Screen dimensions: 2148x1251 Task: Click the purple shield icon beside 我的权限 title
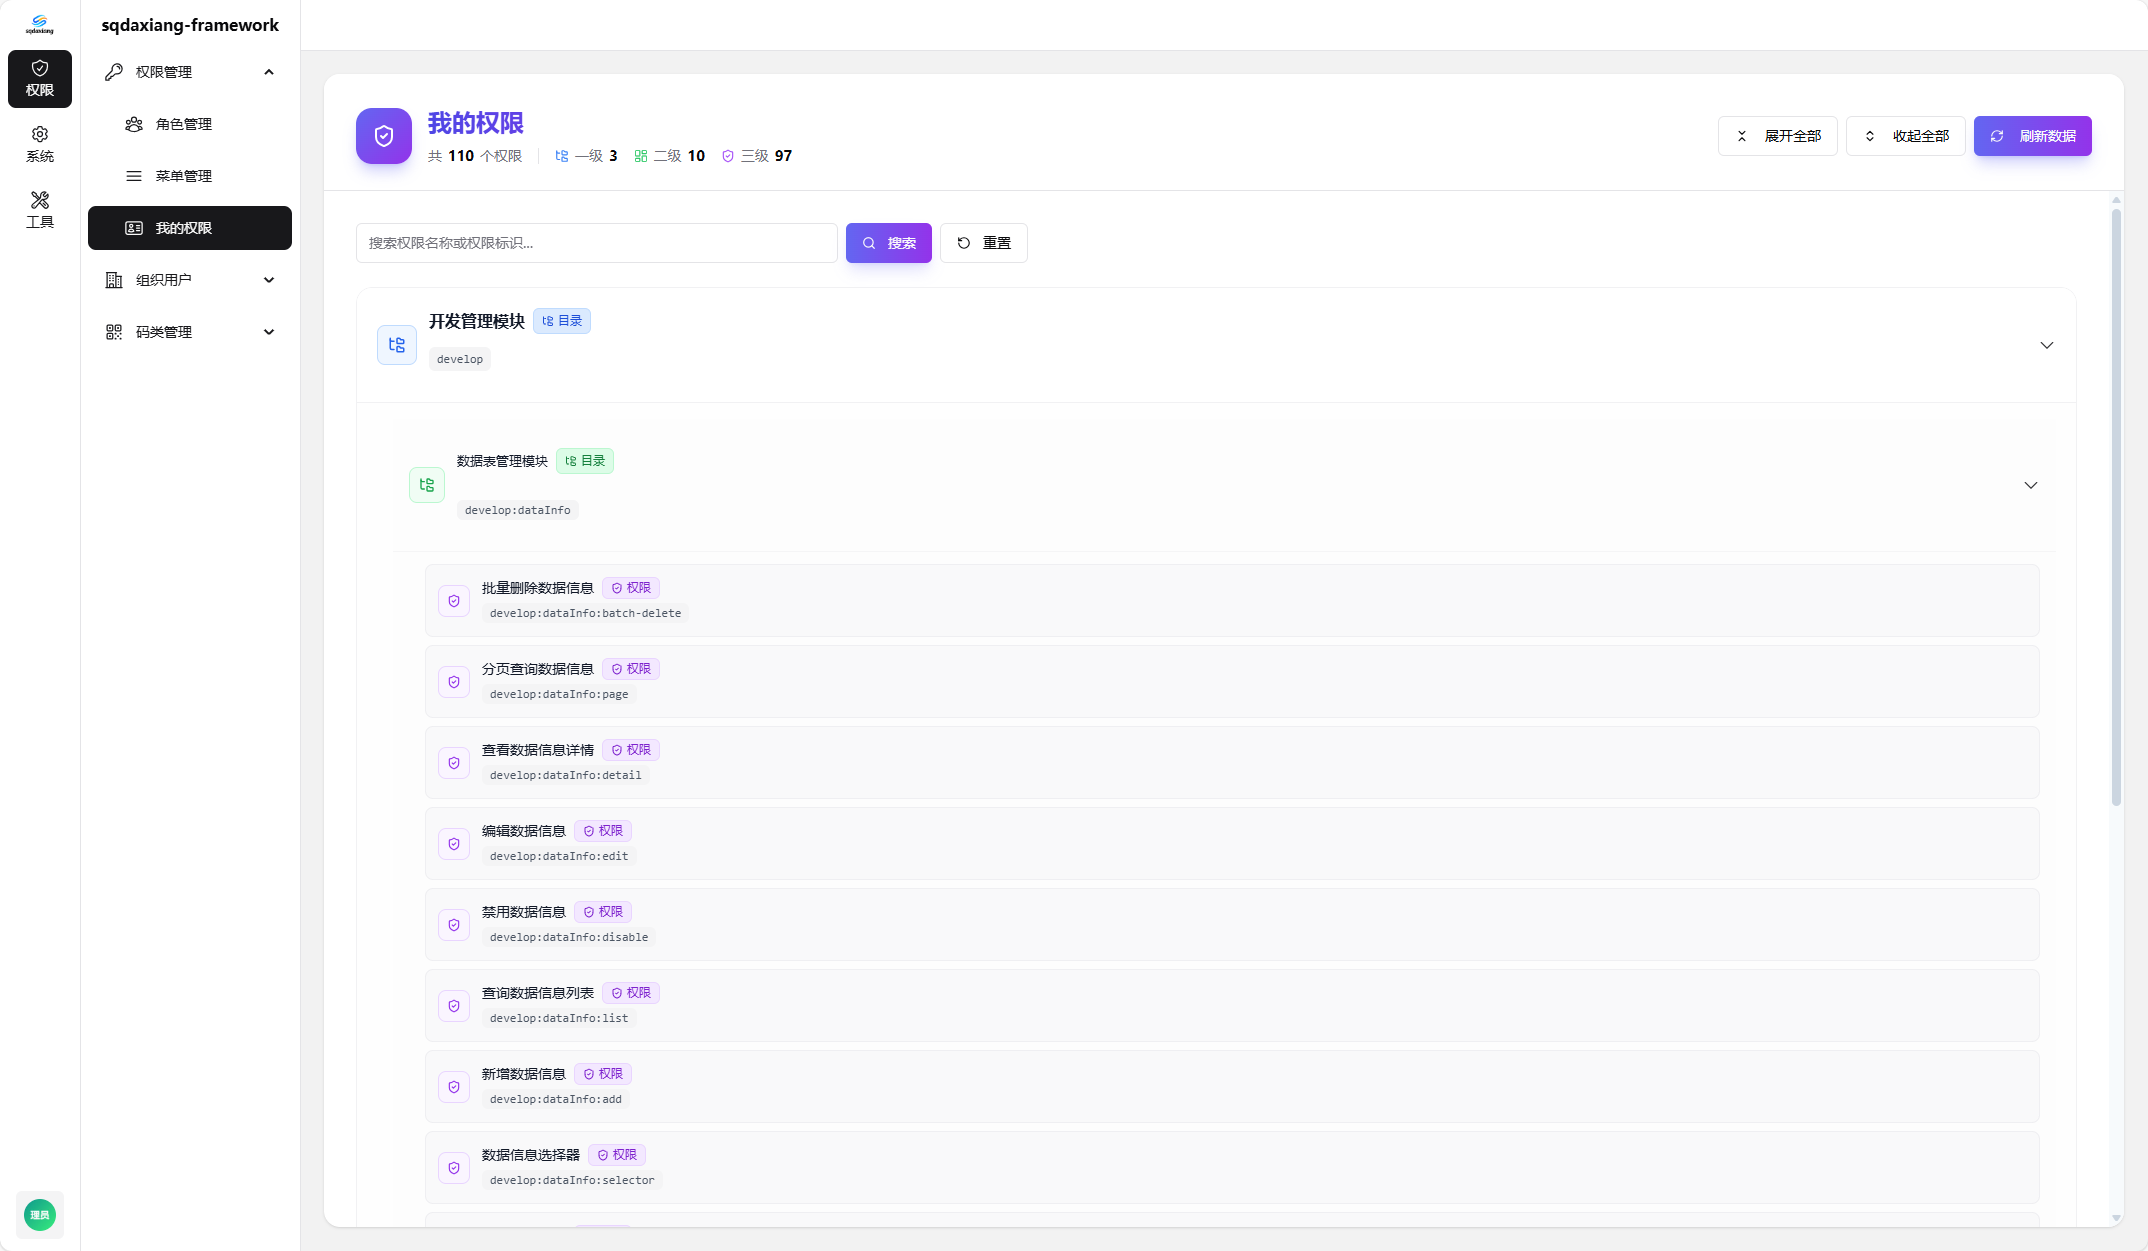(384, 136)
